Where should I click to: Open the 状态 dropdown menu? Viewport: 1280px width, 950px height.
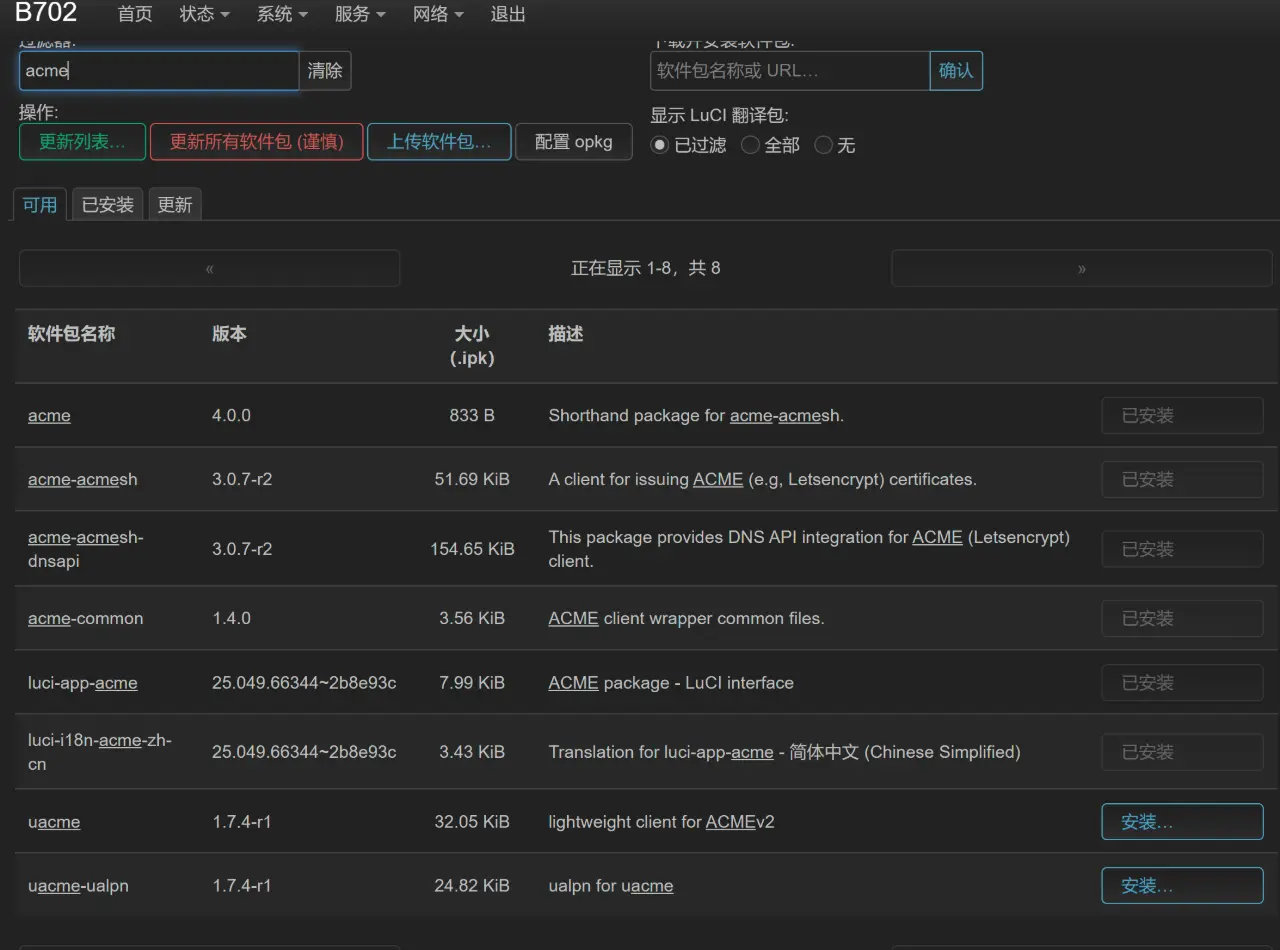[x=204, y=14]
